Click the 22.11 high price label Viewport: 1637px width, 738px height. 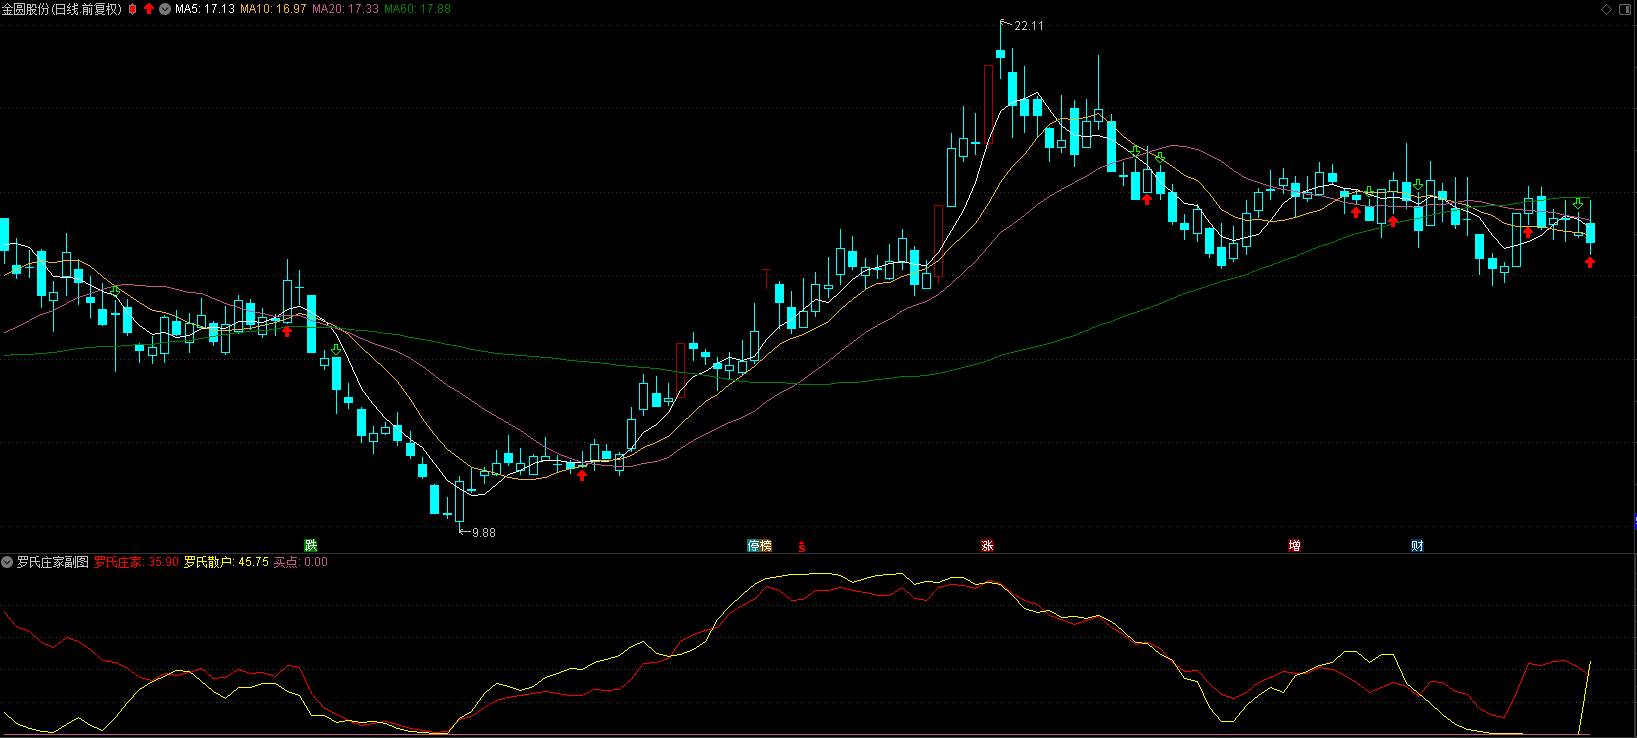[1029, 26]
